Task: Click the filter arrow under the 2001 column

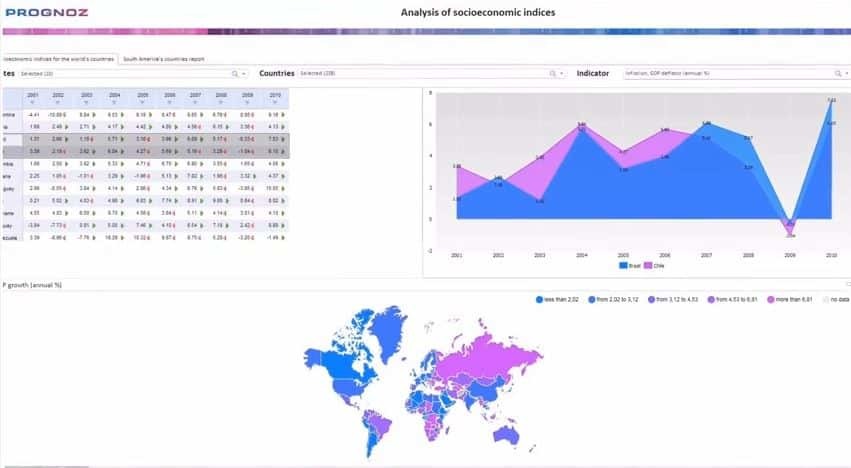Action: tap(33, 102)
